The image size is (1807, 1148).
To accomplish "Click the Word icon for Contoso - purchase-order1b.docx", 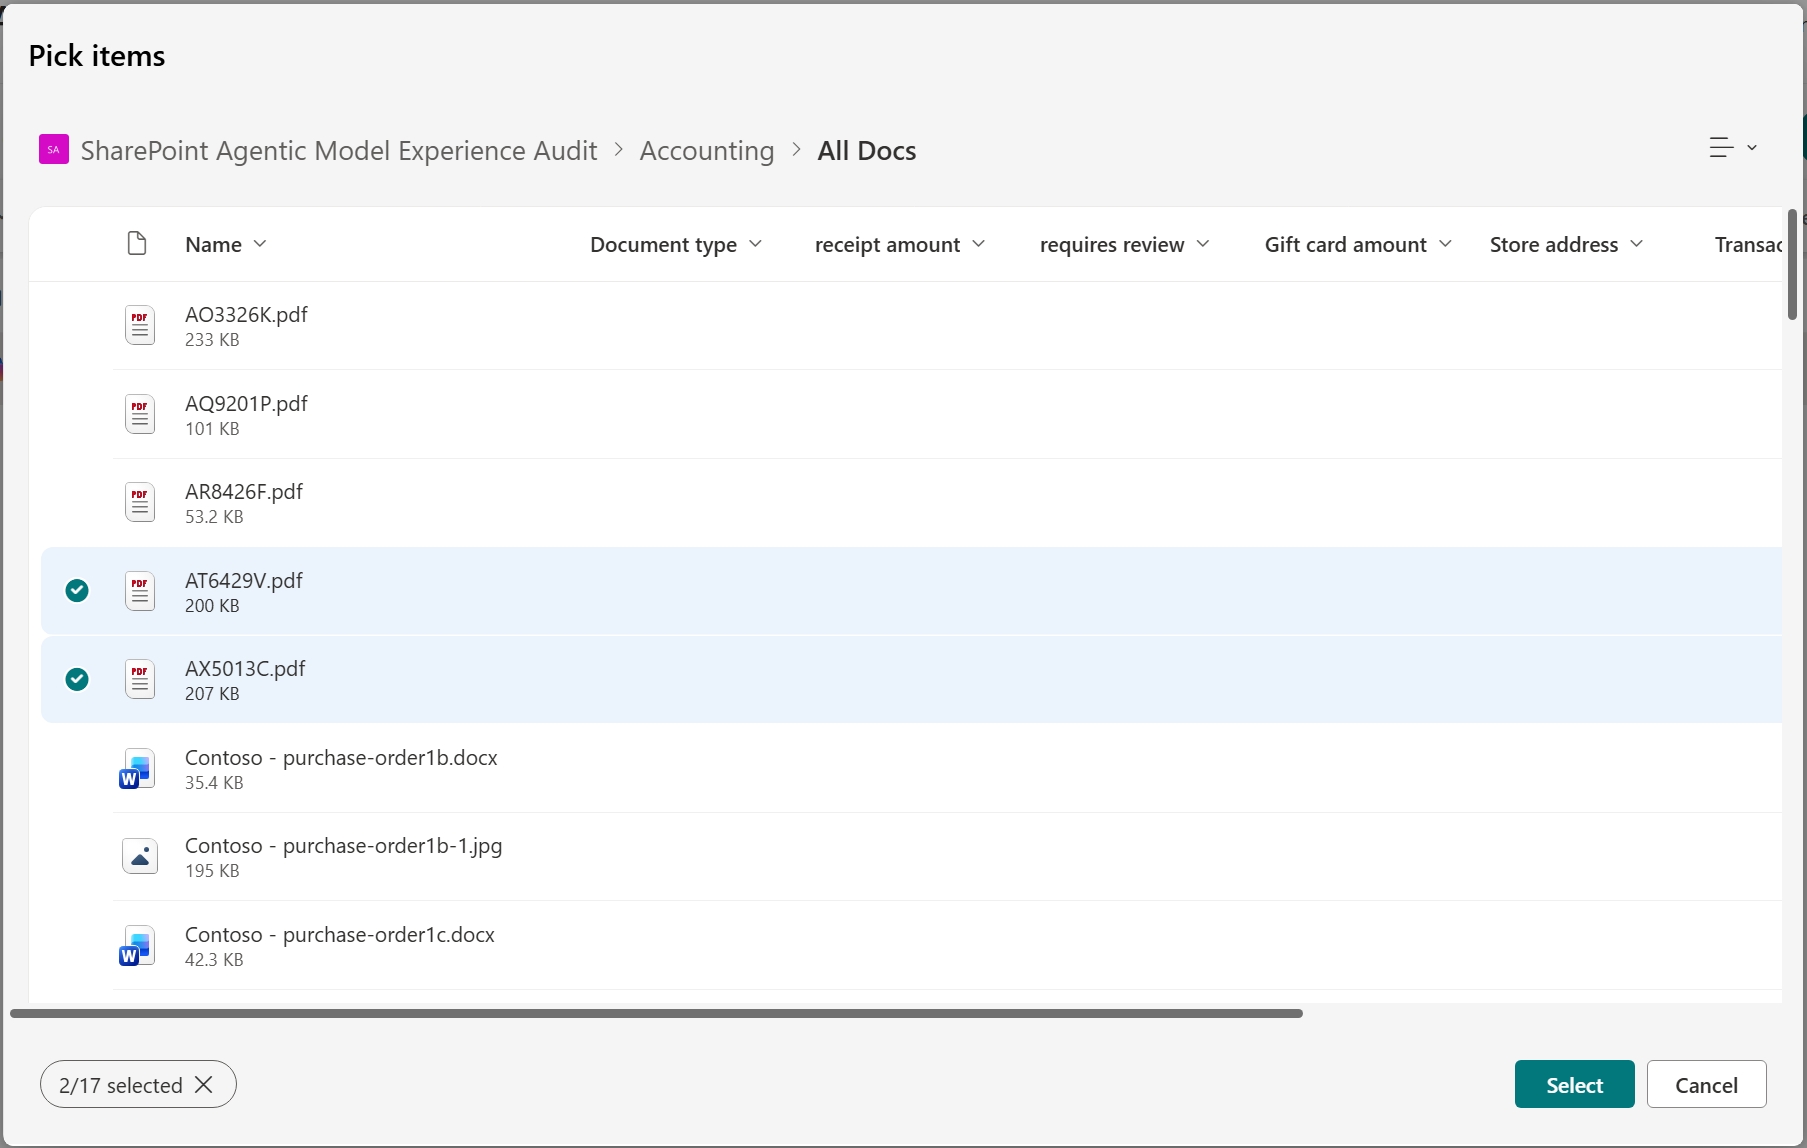I will click(136, 769).
